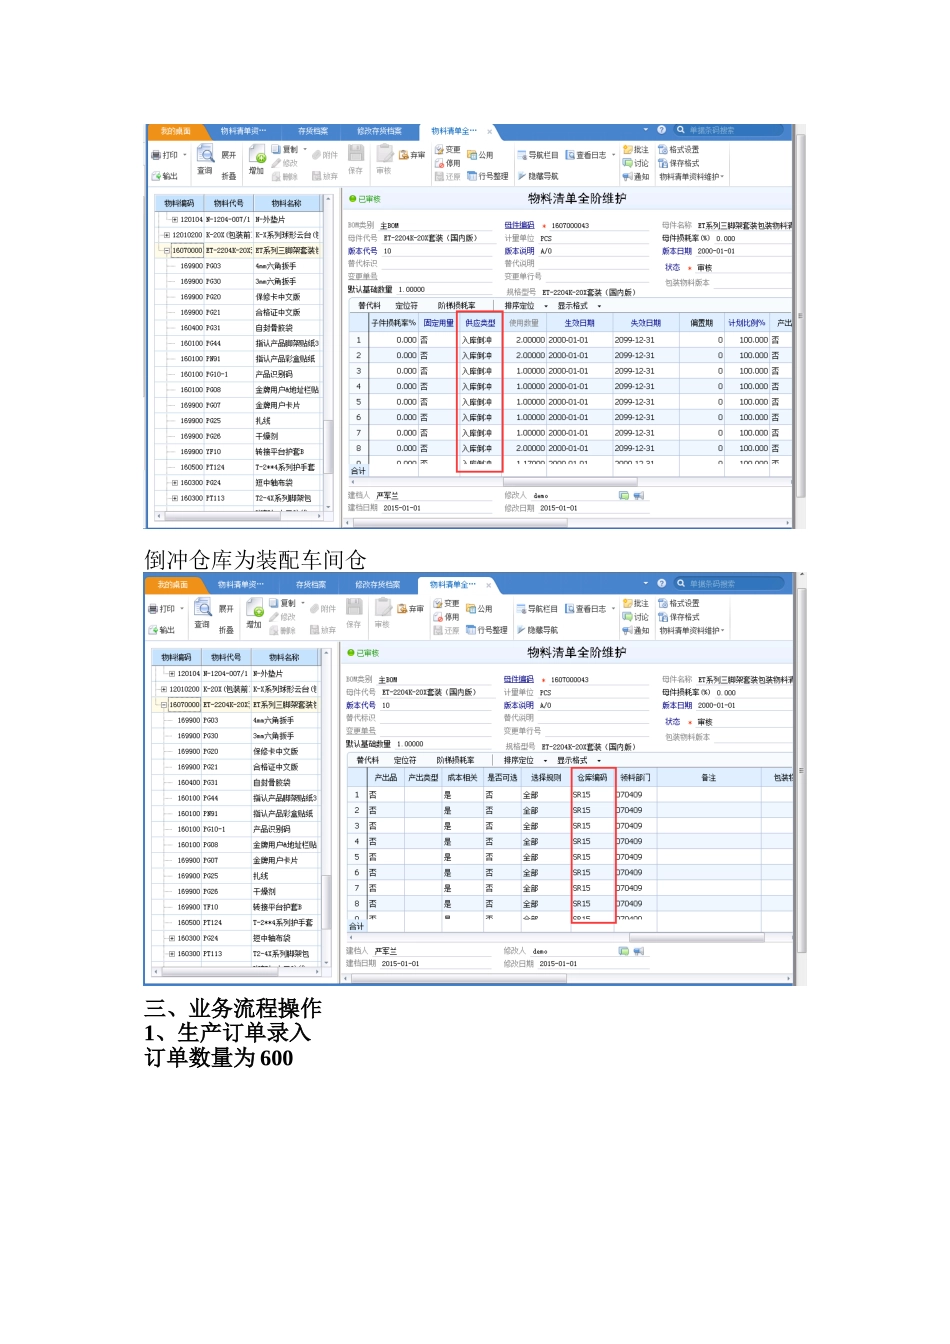Screen dimensions: 950x1344
Task: Click 版本说明 link in top screenshot
Action: pyautogui.click(x=519, y=252)
